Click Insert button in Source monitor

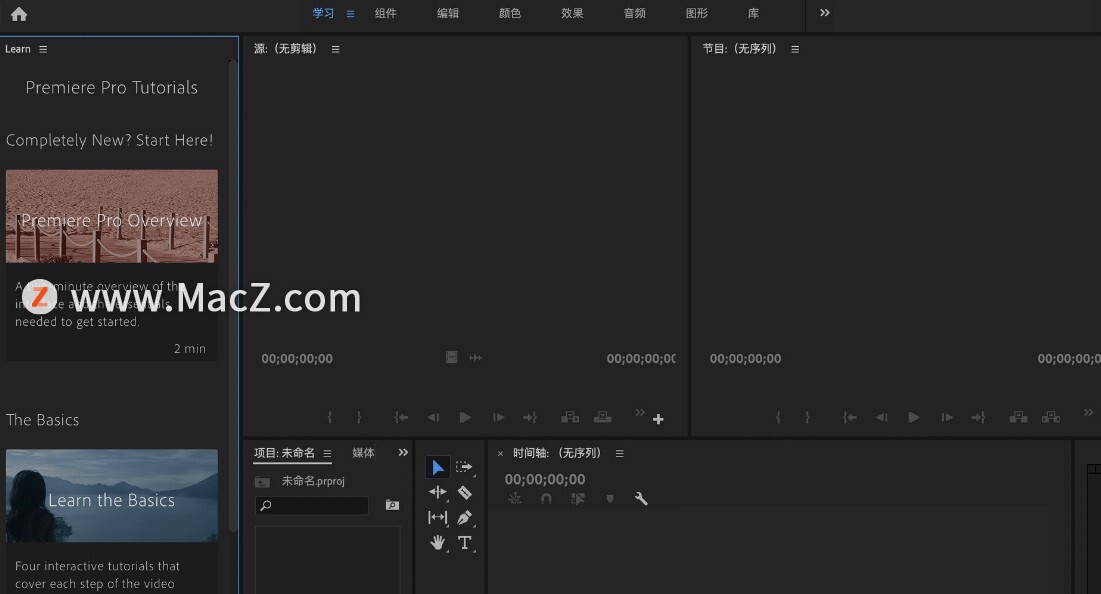pos(569,417)
